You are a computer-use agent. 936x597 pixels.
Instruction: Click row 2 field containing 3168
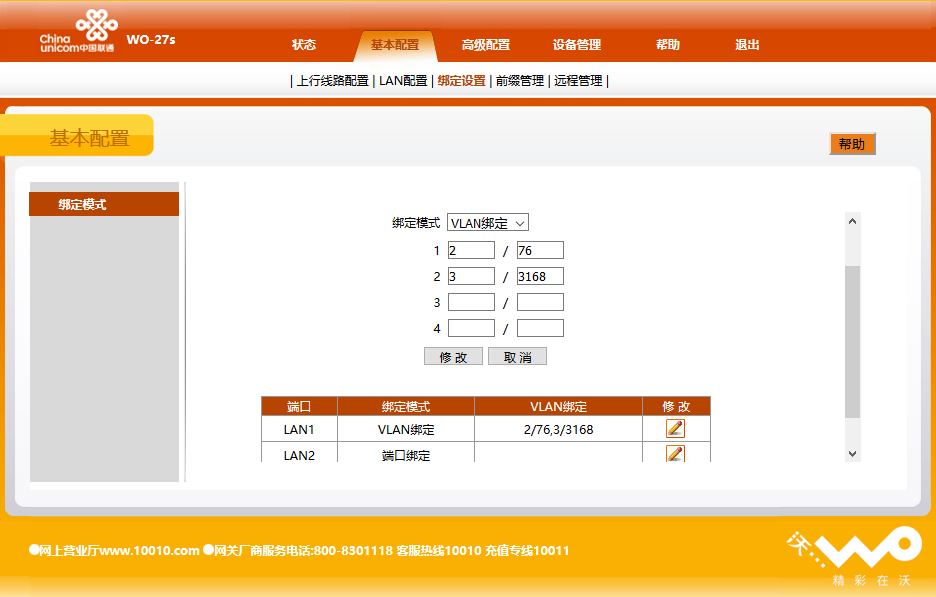click(540, 276)
